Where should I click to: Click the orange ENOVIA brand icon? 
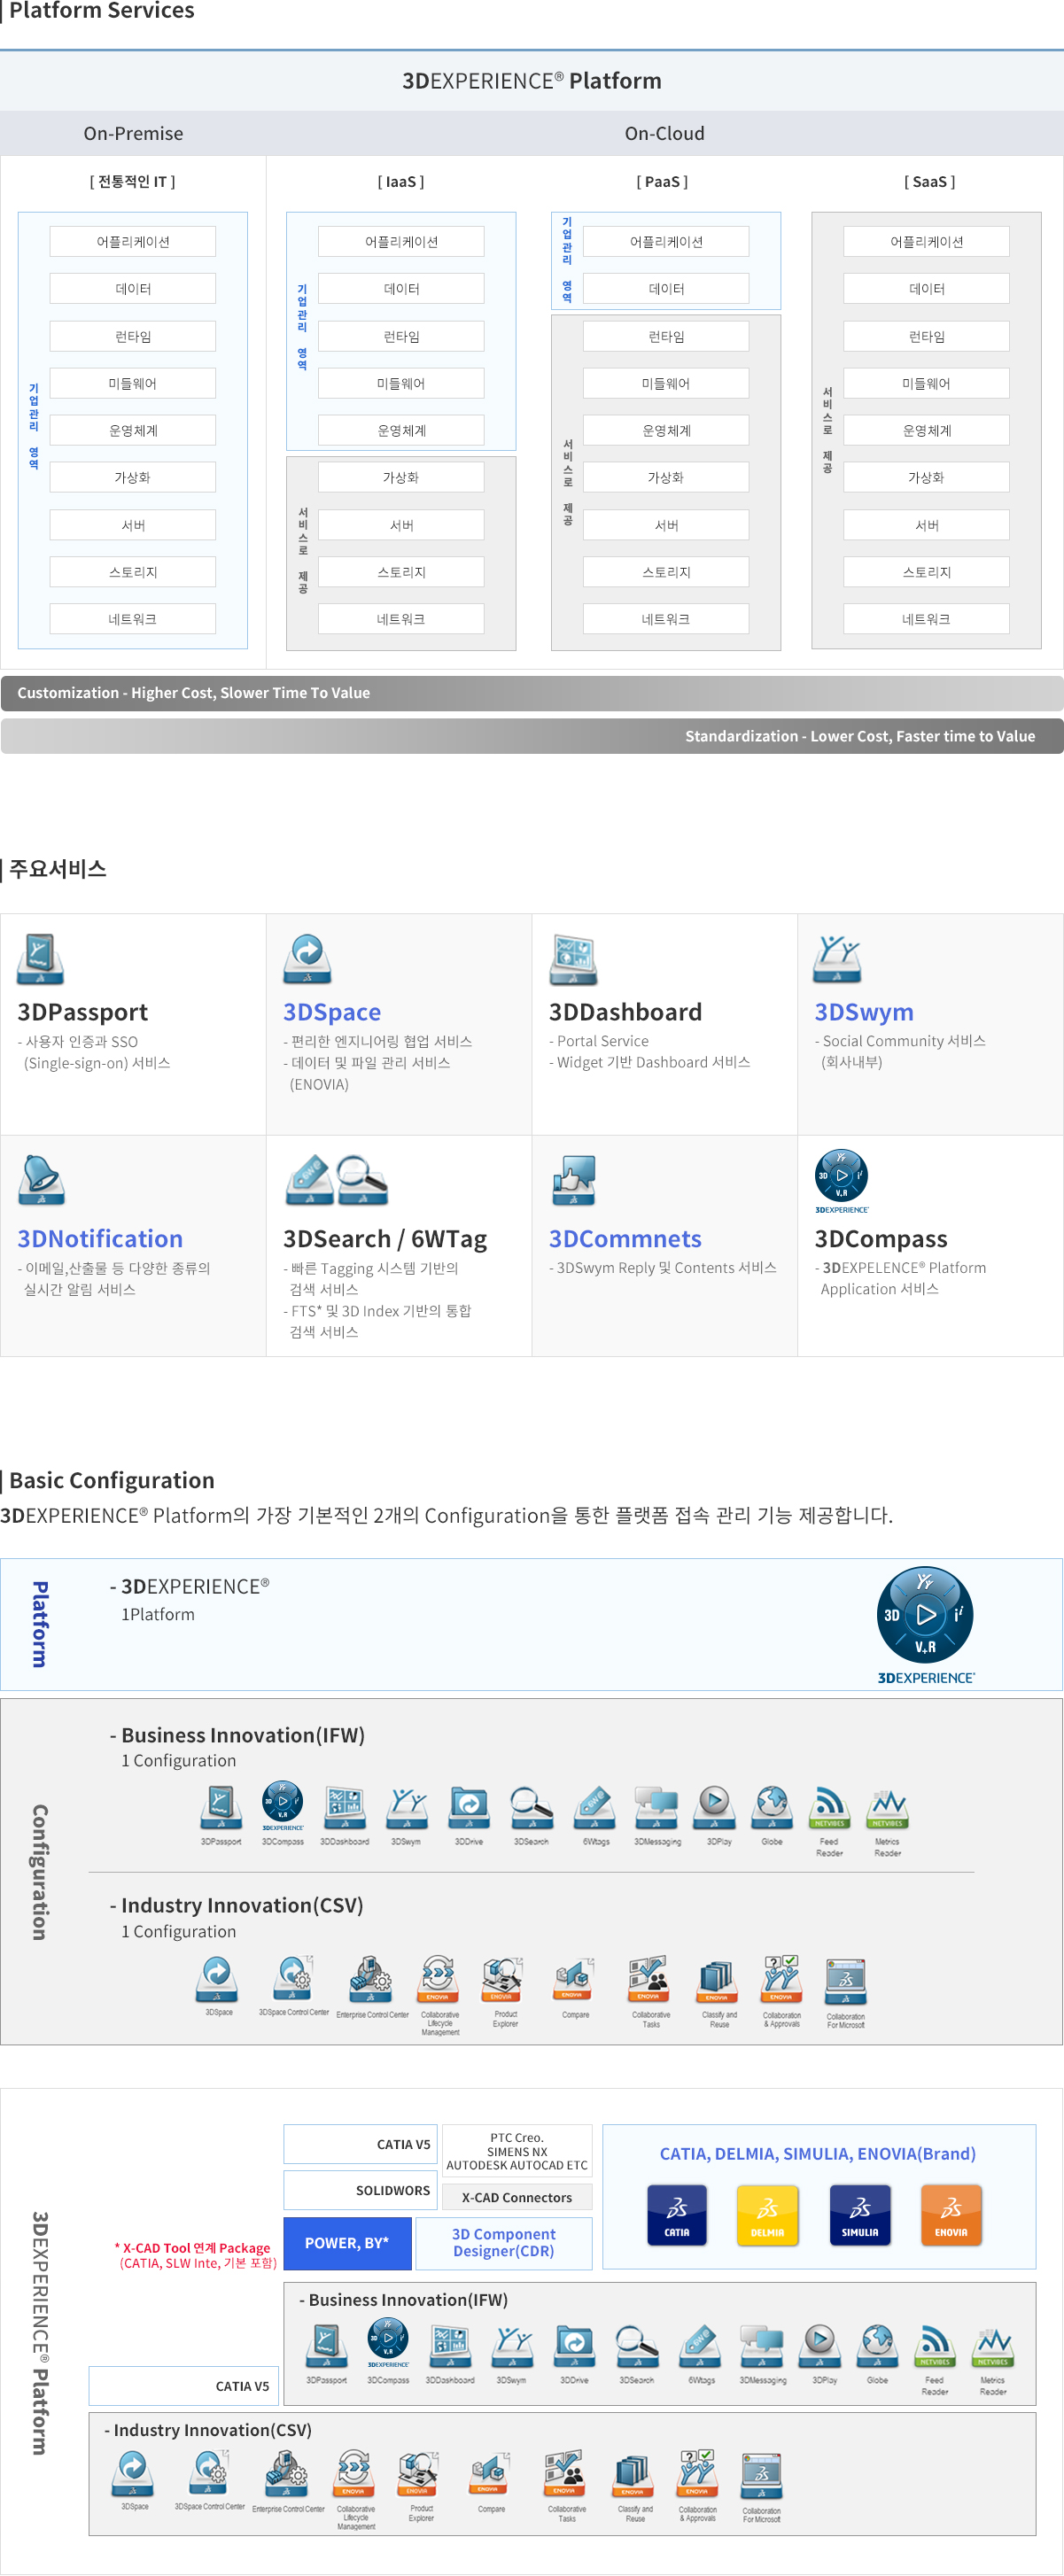tap(951, 2215)
